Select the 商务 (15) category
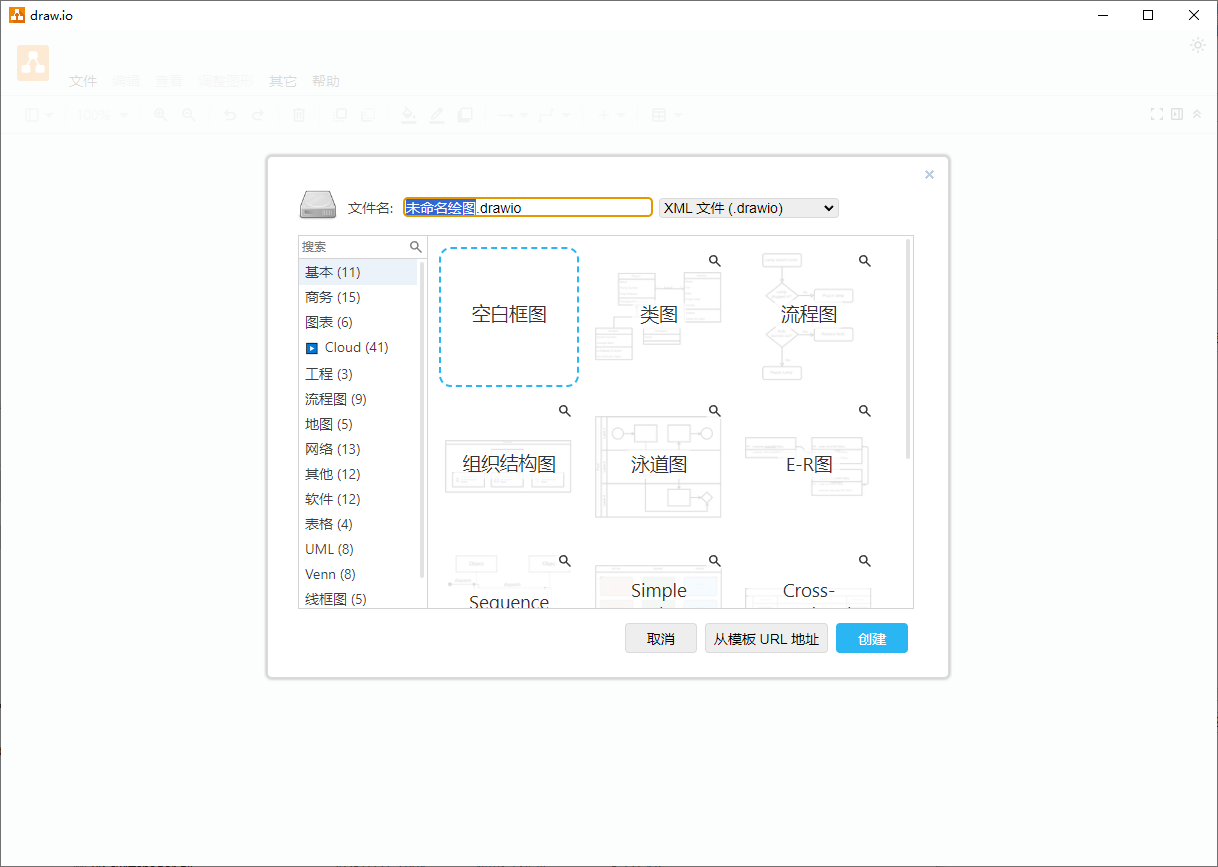 click(358, 297)
